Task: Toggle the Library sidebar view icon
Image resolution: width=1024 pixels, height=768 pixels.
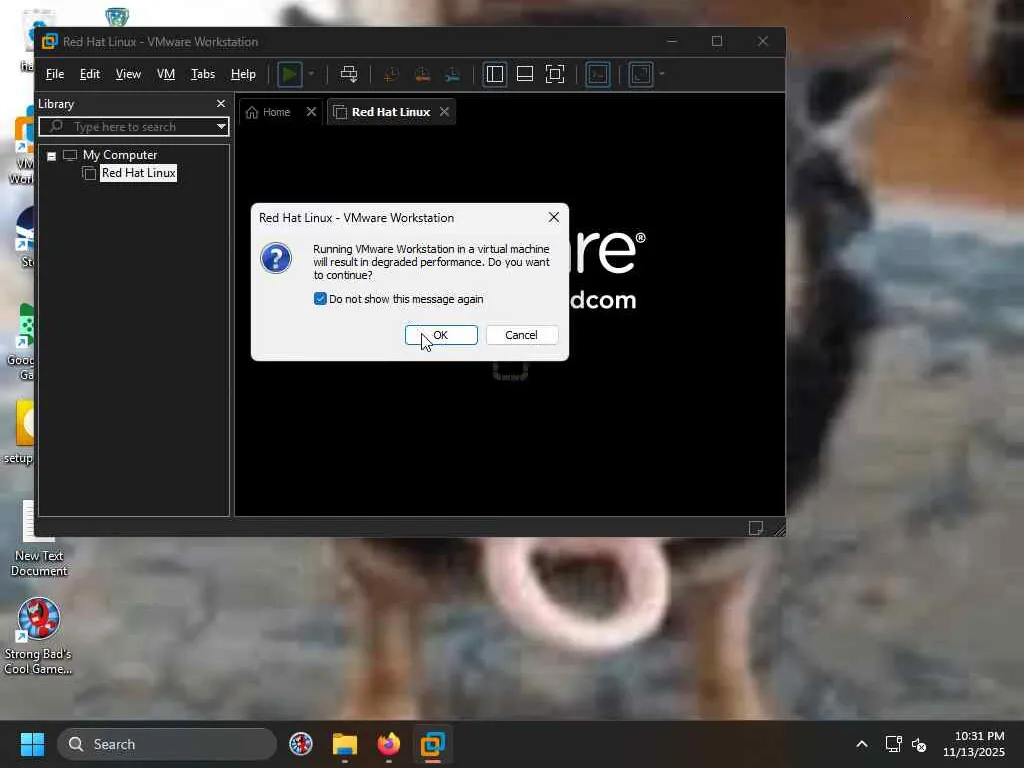Action: point(494,74)
